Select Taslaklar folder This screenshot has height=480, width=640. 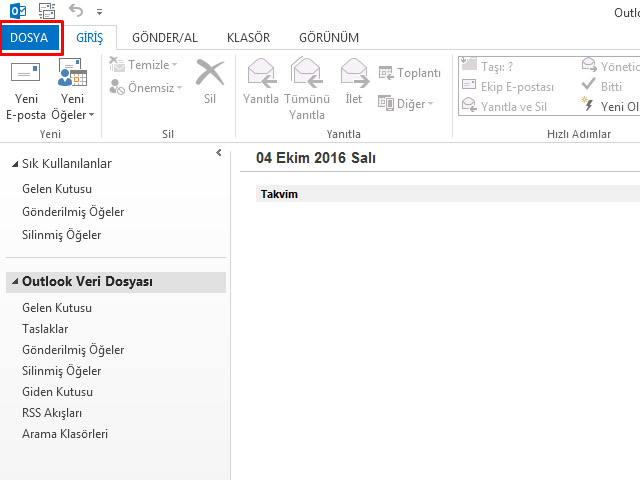[45, 328]
